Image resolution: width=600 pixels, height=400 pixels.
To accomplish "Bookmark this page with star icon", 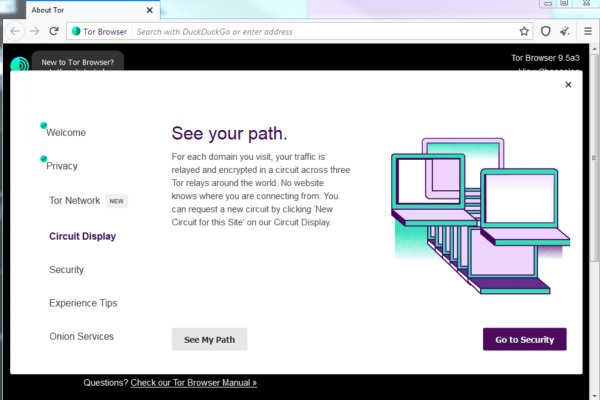I will click(x=524, y=31).
